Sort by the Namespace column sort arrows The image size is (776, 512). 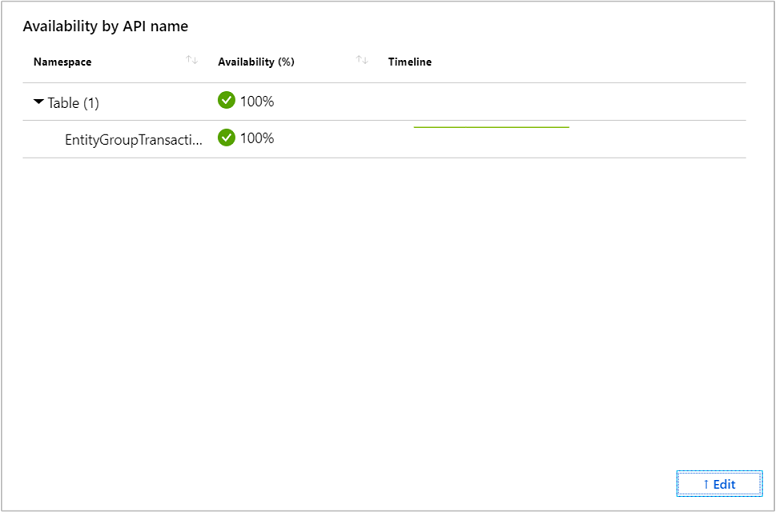(x=191, y=62)
